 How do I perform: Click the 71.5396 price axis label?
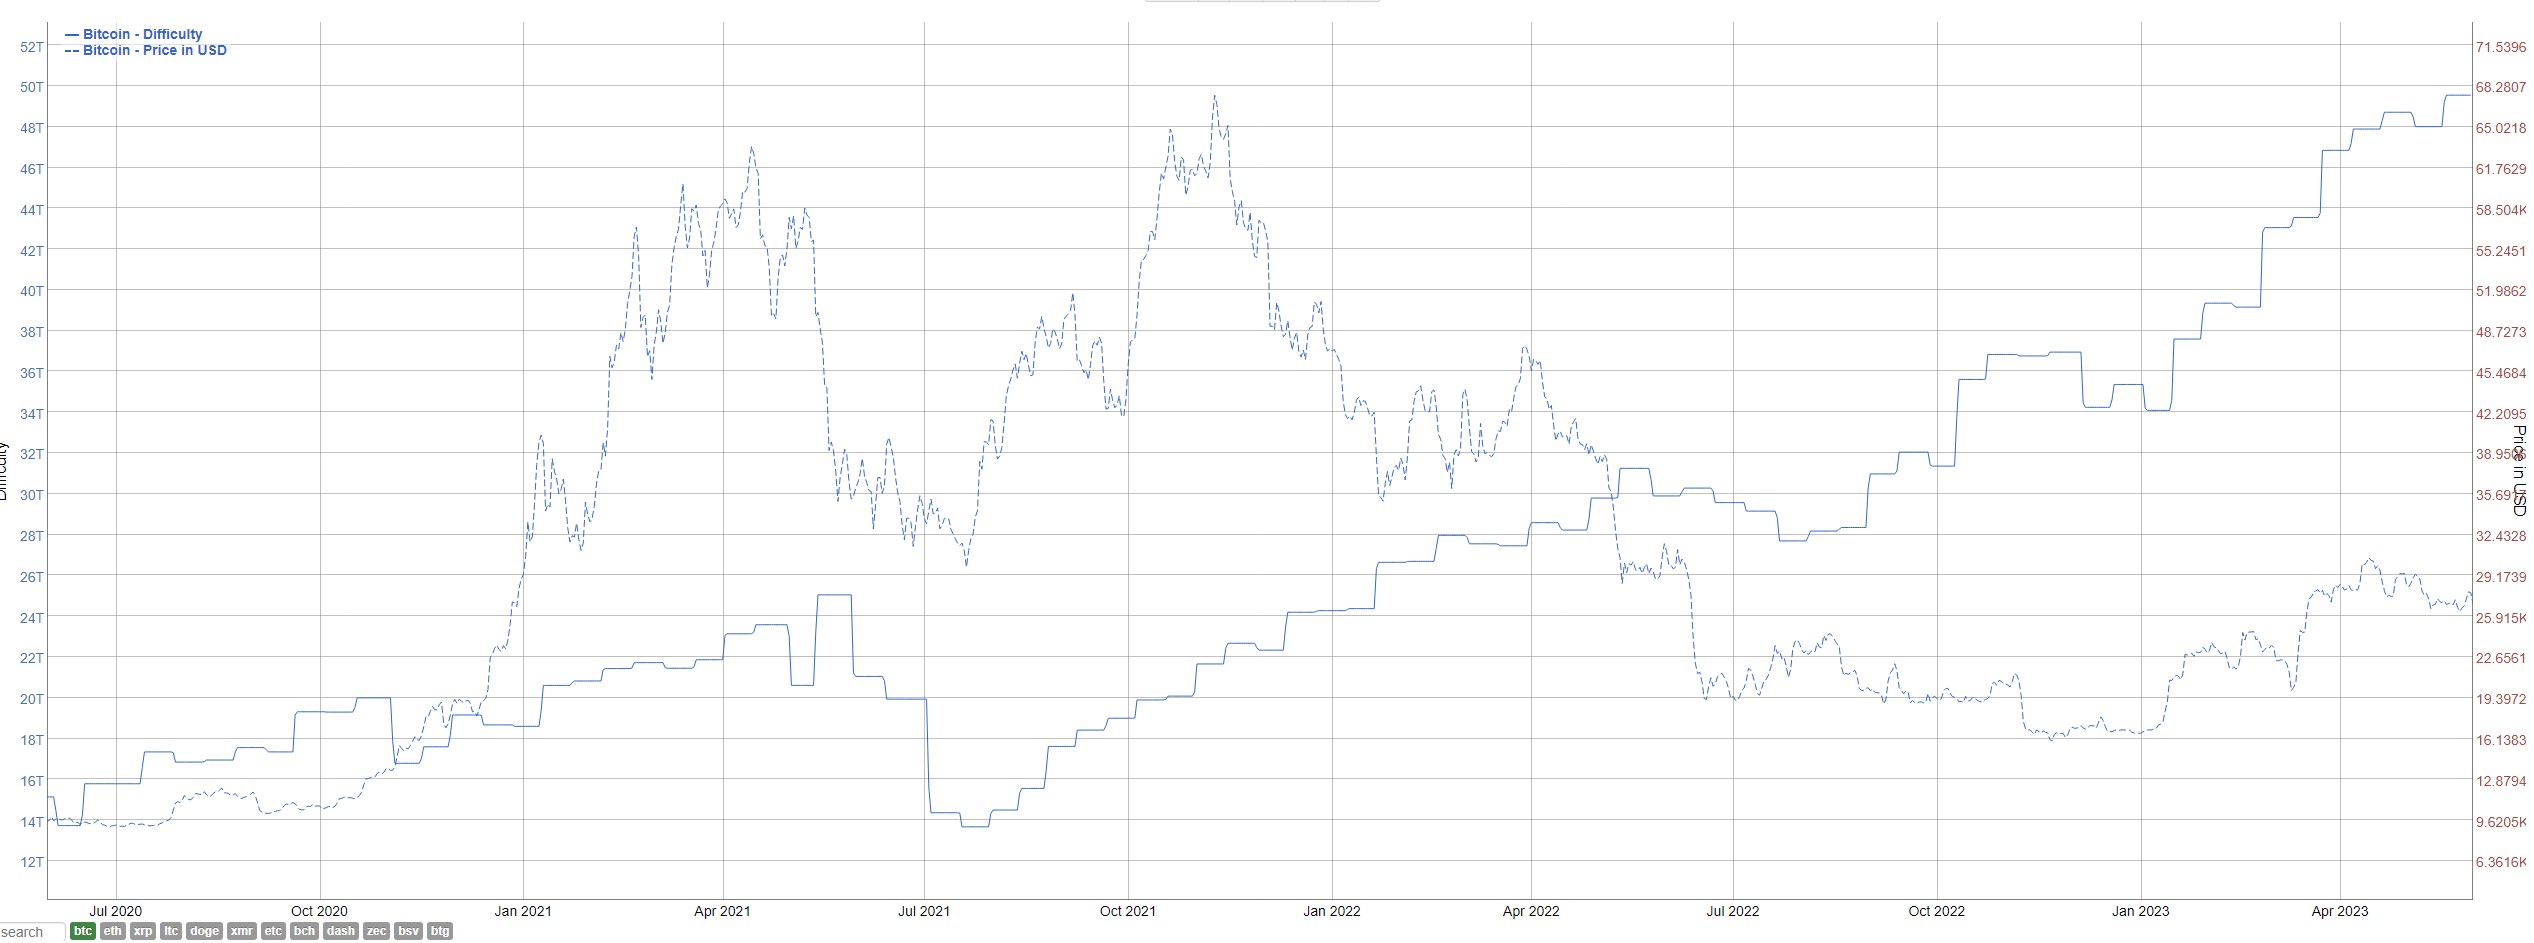pyautogui.click(x=2500, y=47)
